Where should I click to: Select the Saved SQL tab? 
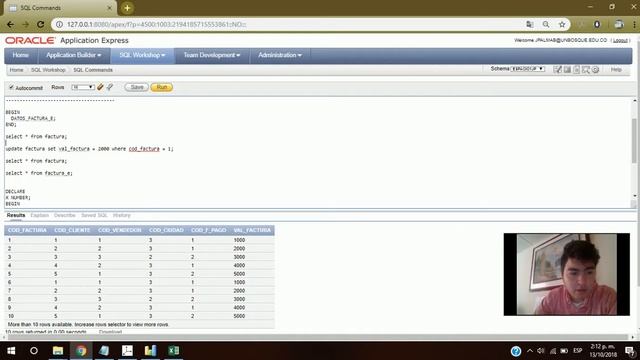pos(94,215)
